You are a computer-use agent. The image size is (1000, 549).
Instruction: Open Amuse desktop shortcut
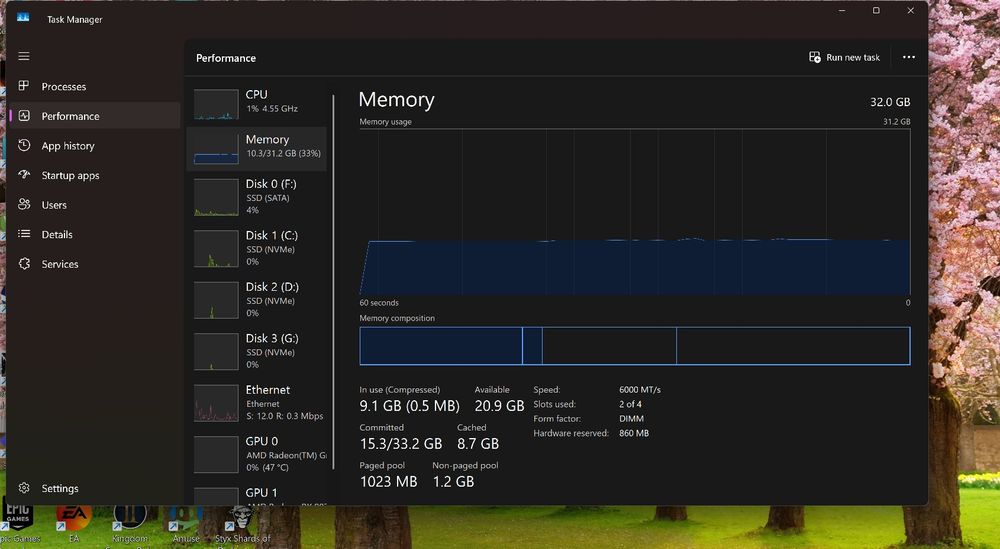(186, 524)
